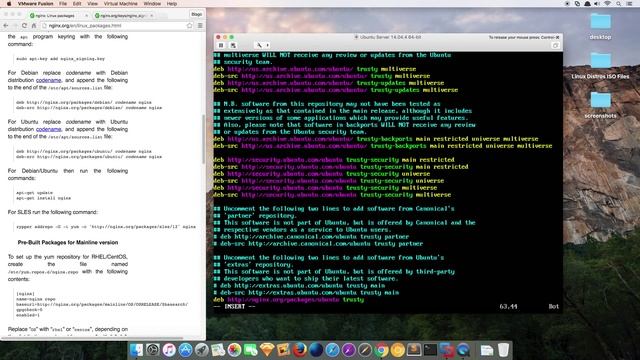
Task: Open QuickTime Player in the dock
Action: 463,350
